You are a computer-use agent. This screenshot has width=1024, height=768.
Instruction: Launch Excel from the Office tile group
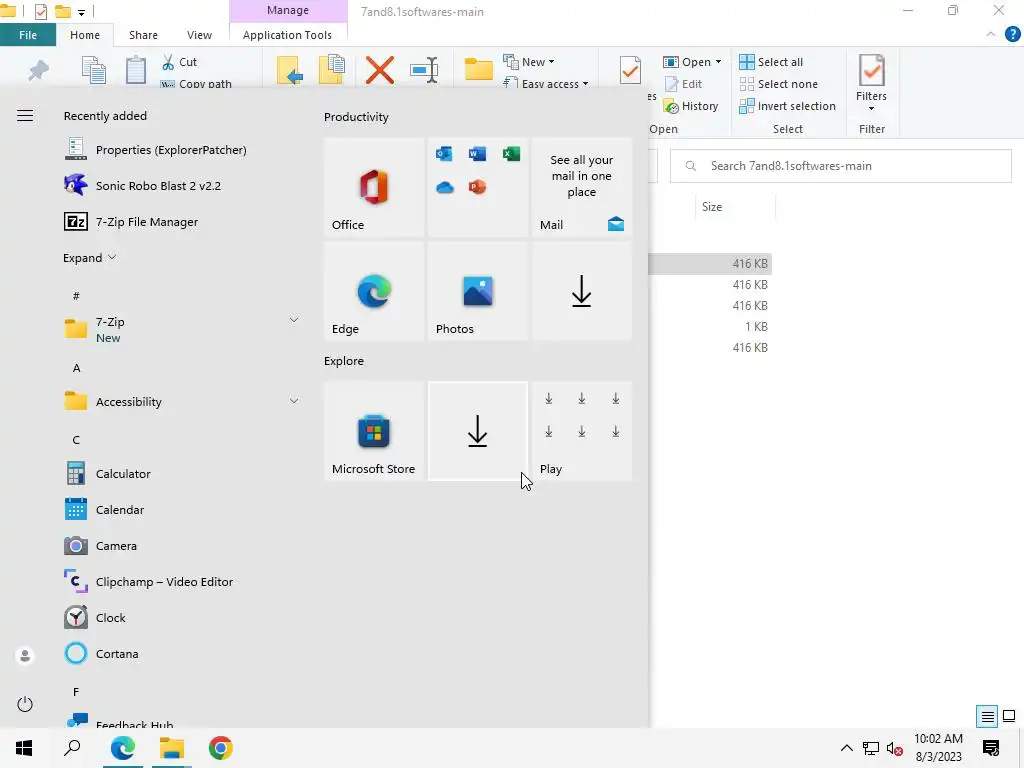(x=511, y=154)
